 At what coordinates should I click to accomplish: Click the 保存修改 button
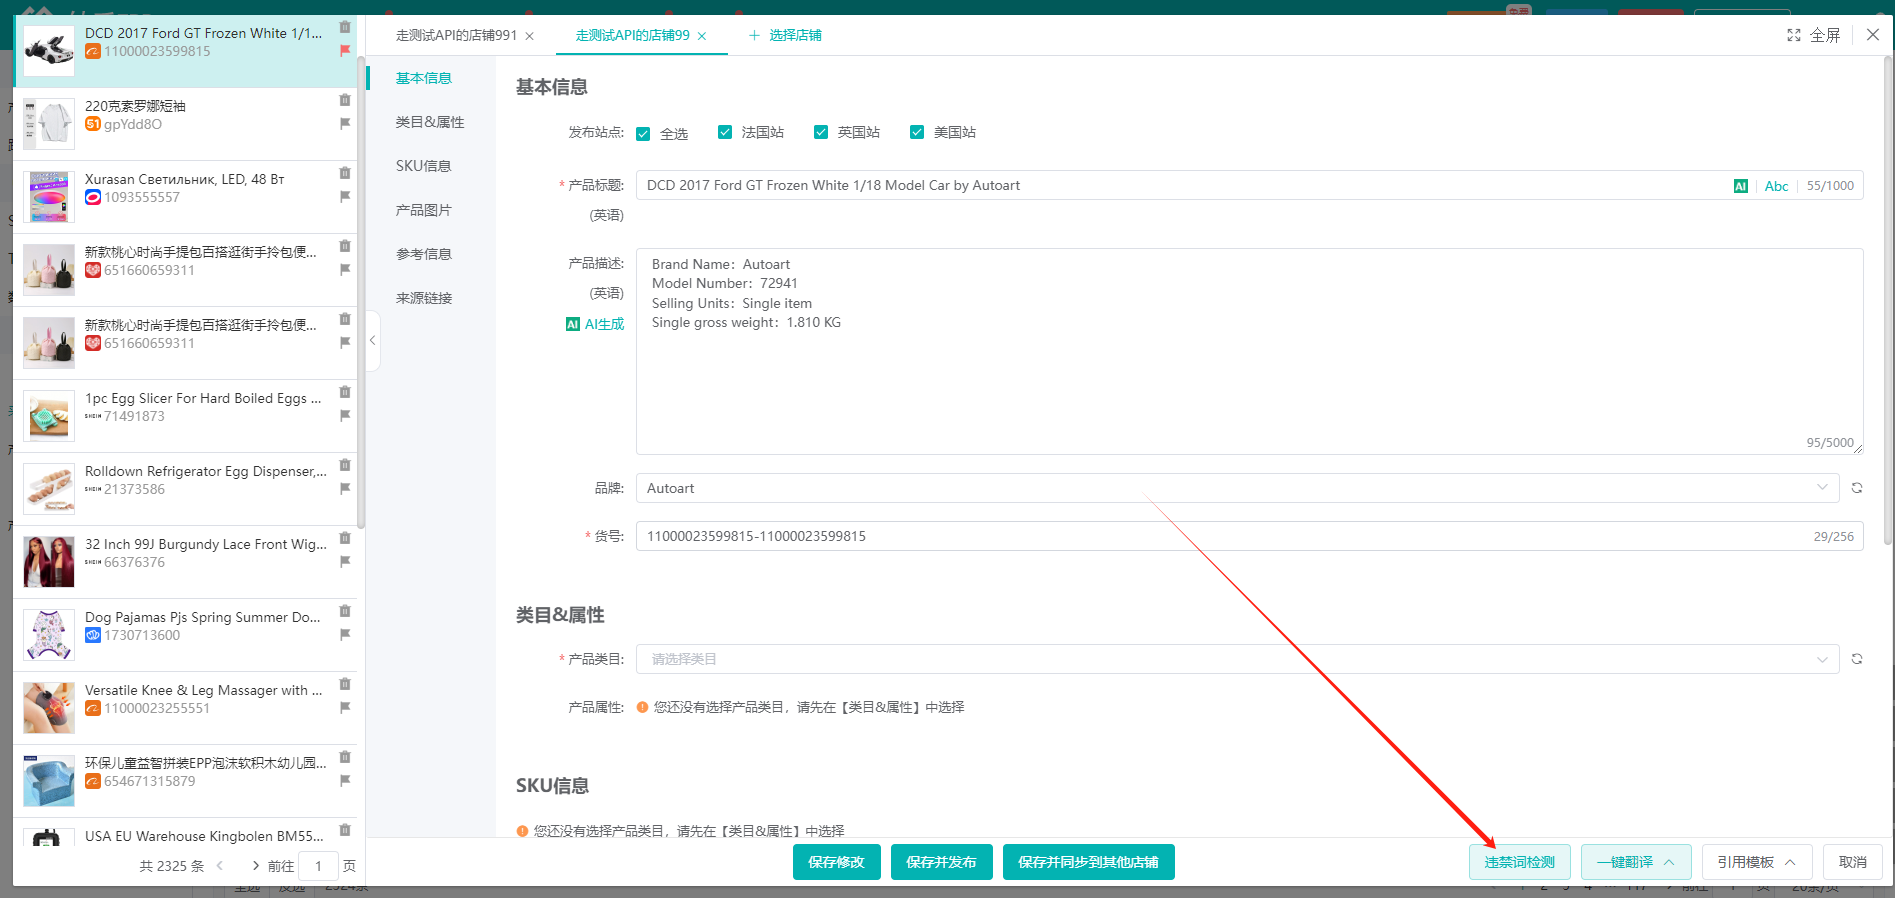click(837, 862)
